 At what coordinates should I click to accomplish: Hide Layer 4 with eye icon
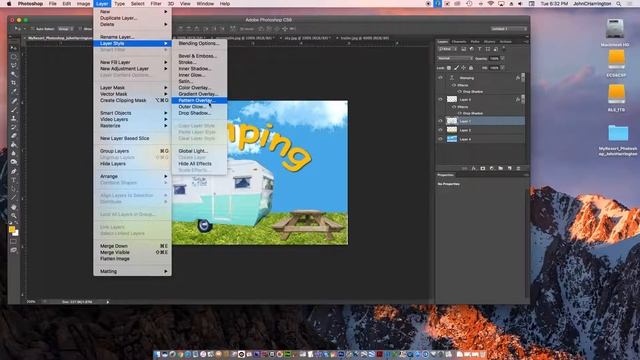click(x=440, y=139)
